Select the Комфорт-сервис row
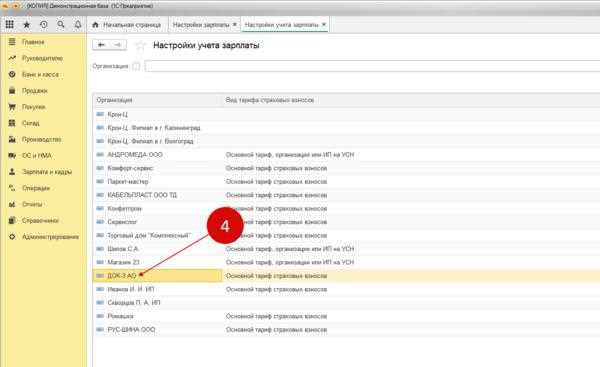600x367 pixels. 346,168
